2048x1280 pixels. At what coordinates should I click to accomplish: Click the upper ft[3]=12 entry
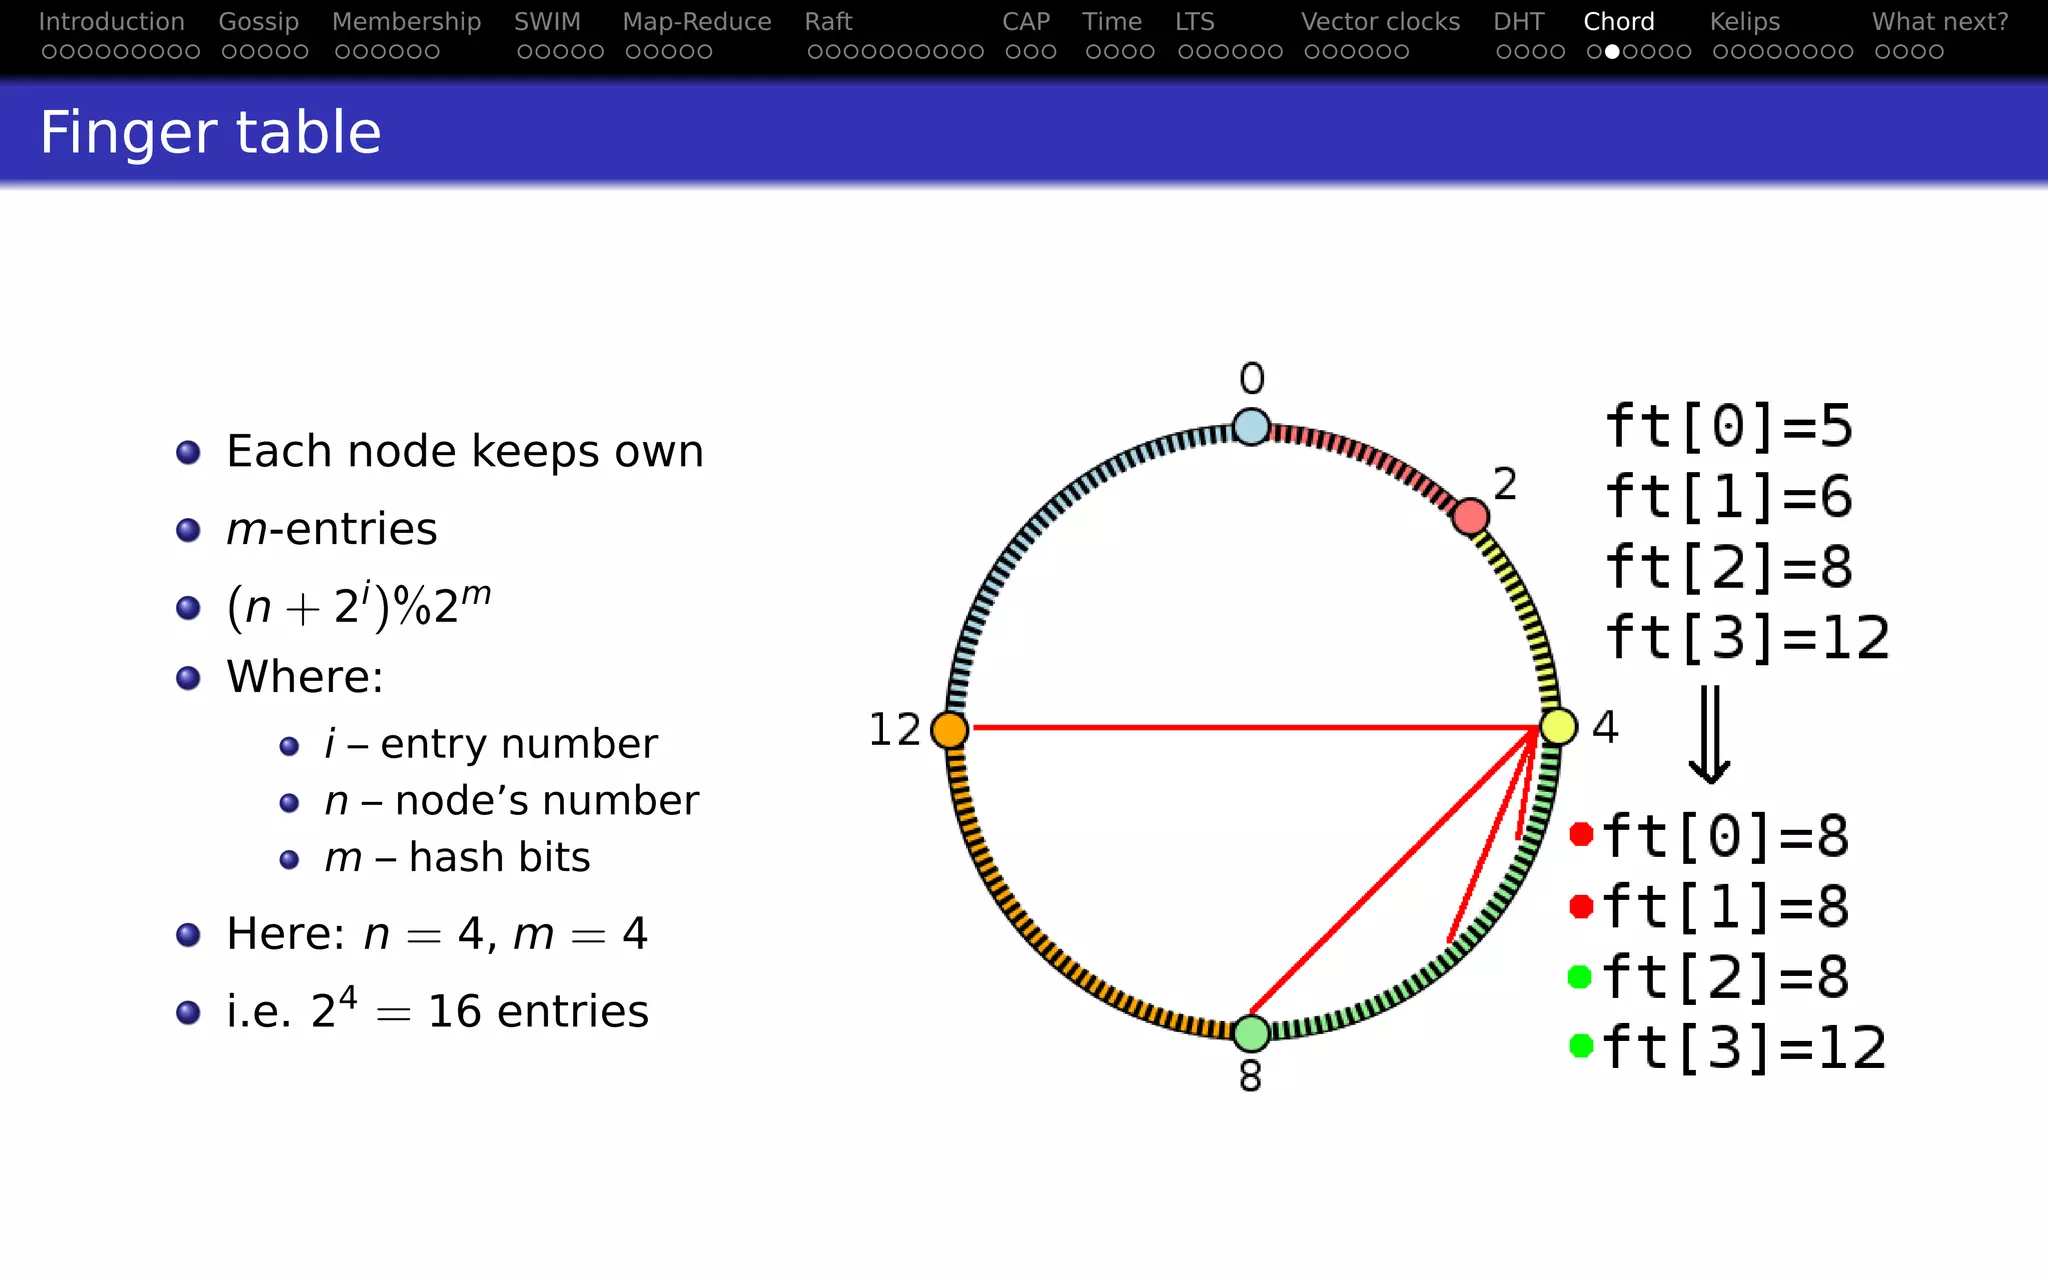click(1747, 637)
